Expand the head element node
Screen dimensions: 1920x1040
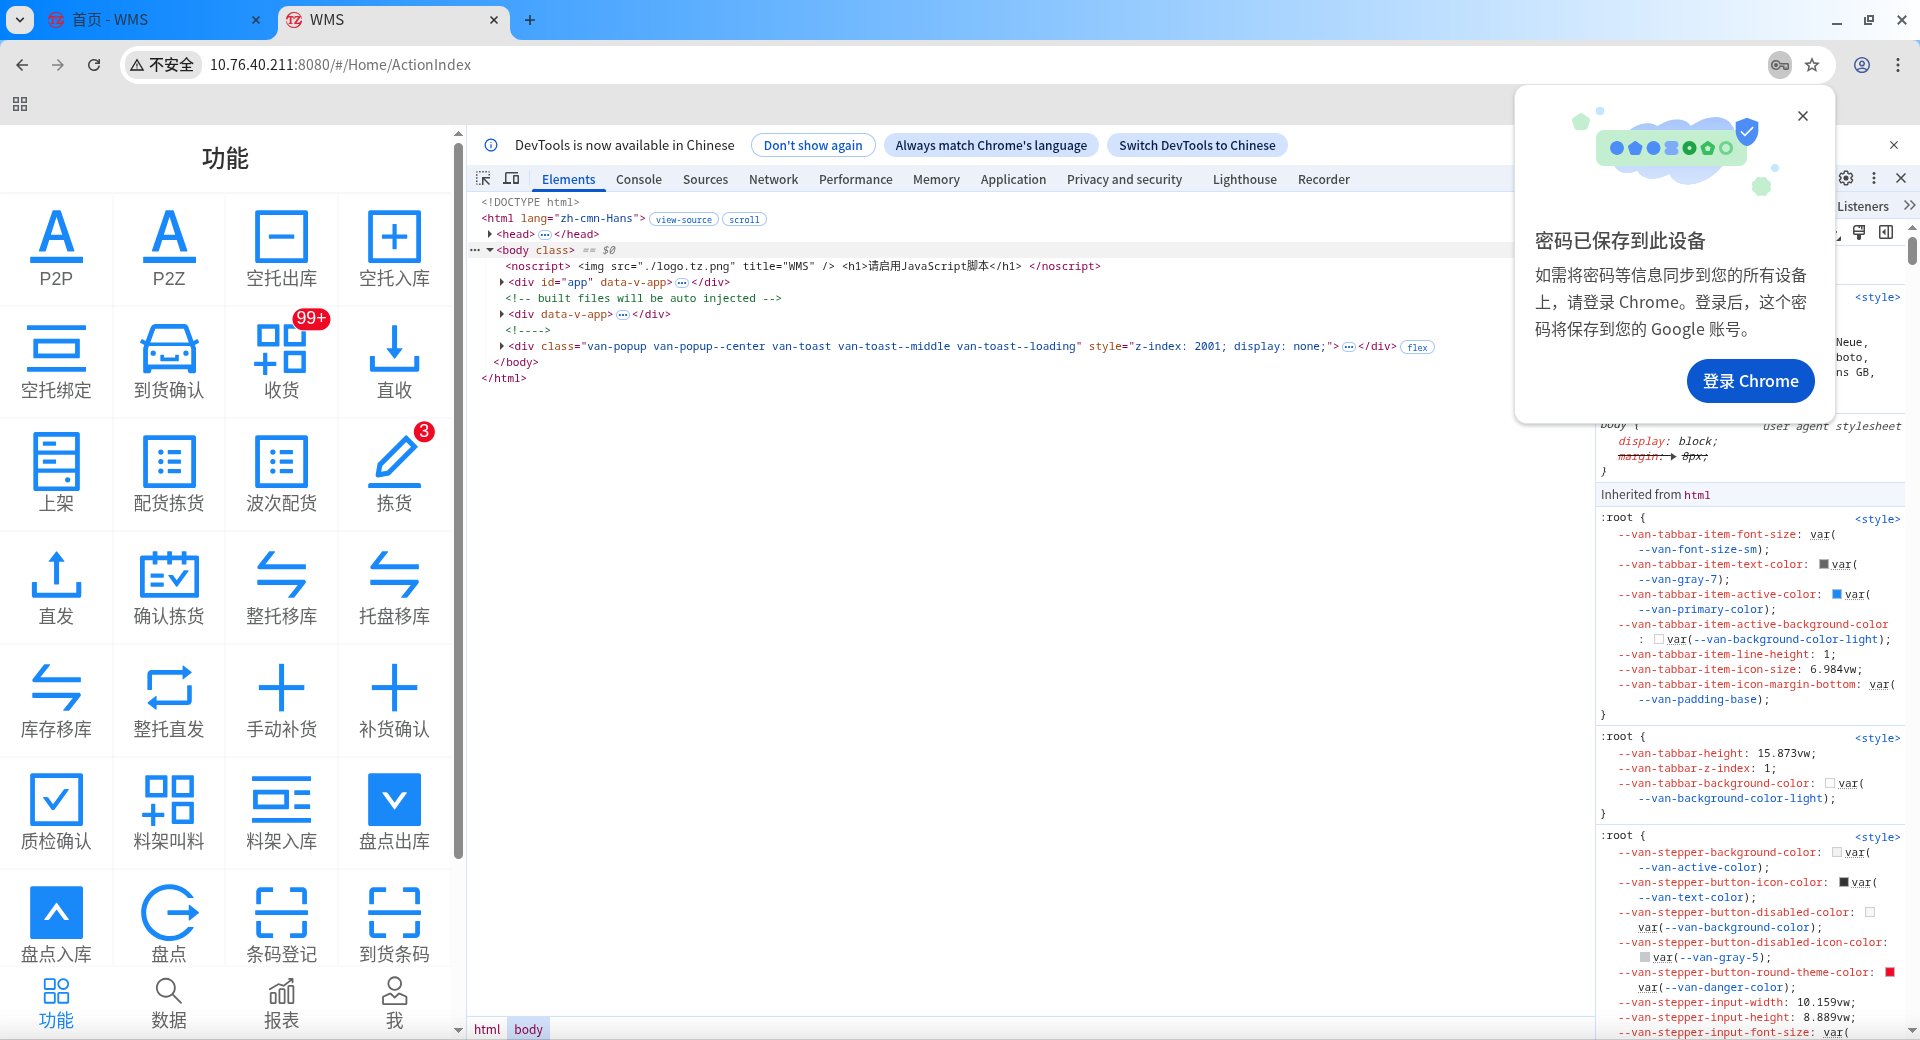[490, 234]
